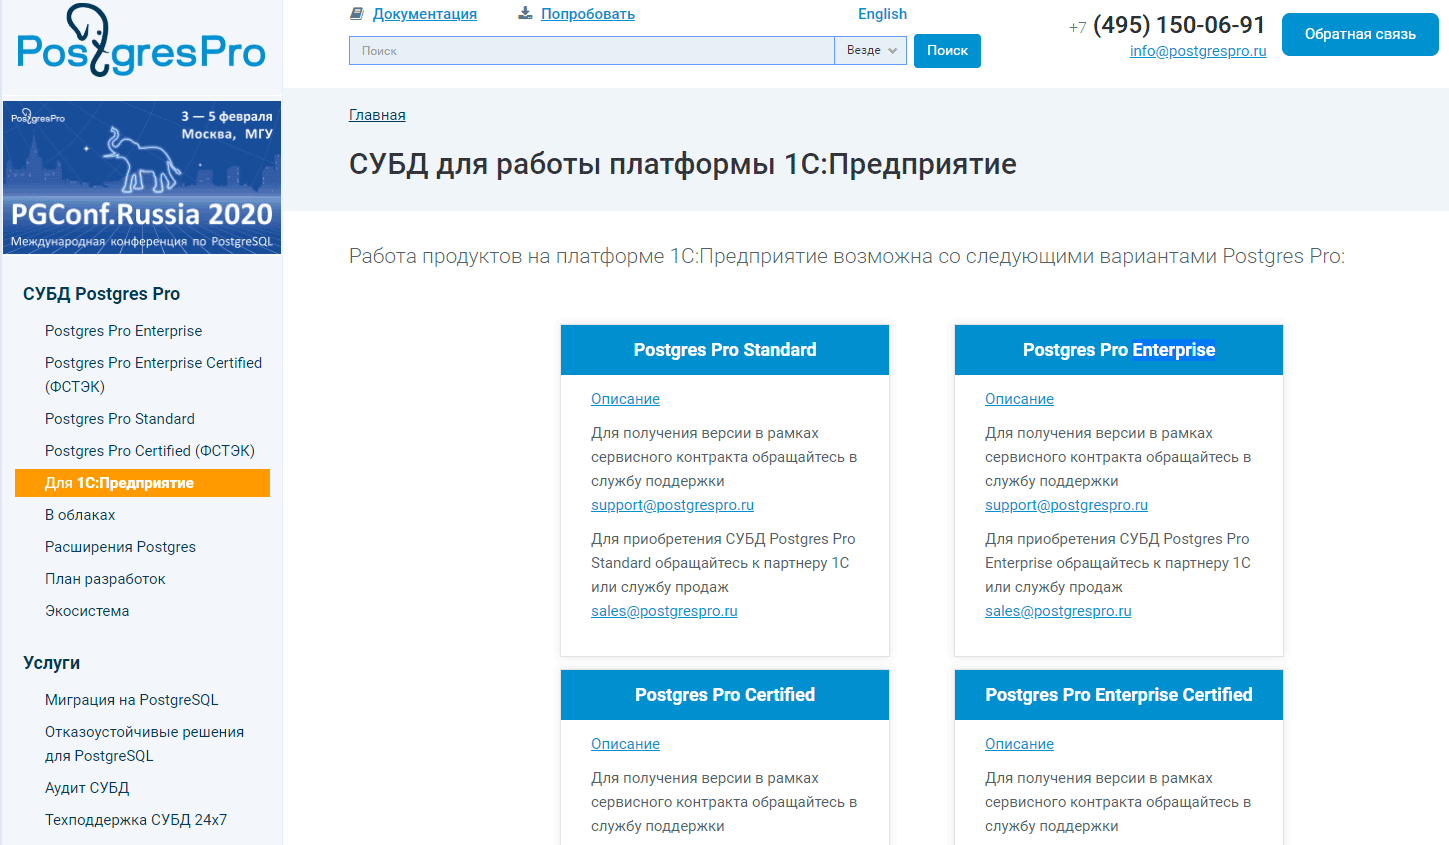The height and width of the screenshot is (845, 1449).
Task: Open the Попробовать link
Action: 588,14
